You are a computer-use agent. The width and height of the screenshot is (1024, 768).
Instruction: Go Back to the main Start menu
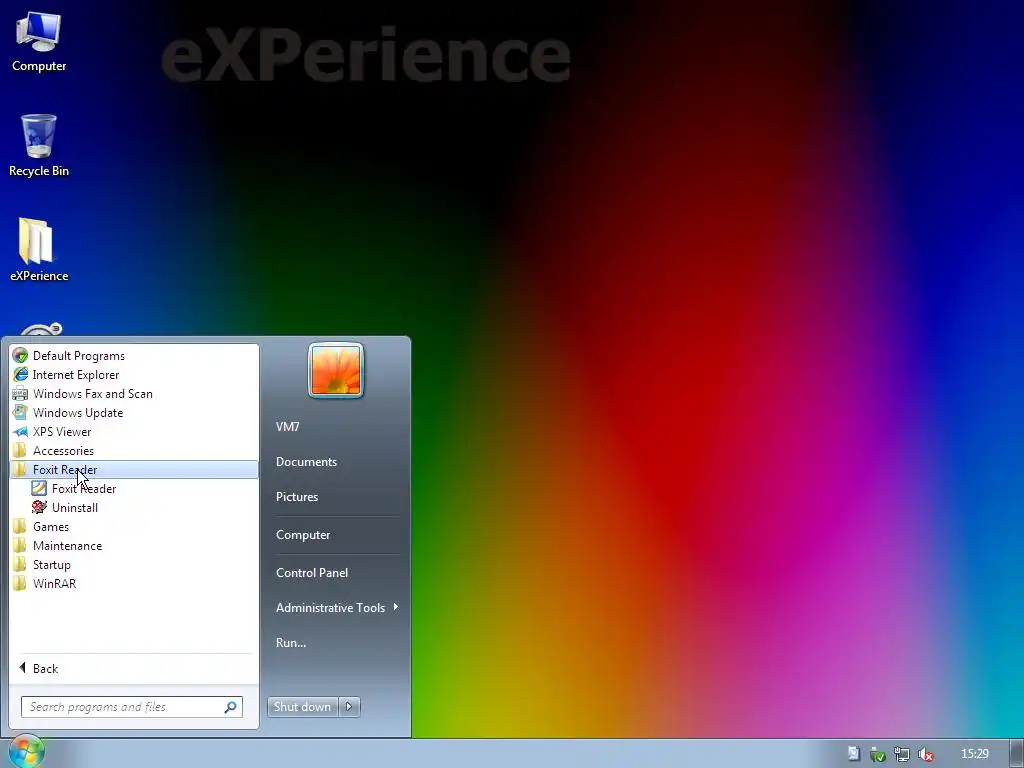tap(39, 668)
